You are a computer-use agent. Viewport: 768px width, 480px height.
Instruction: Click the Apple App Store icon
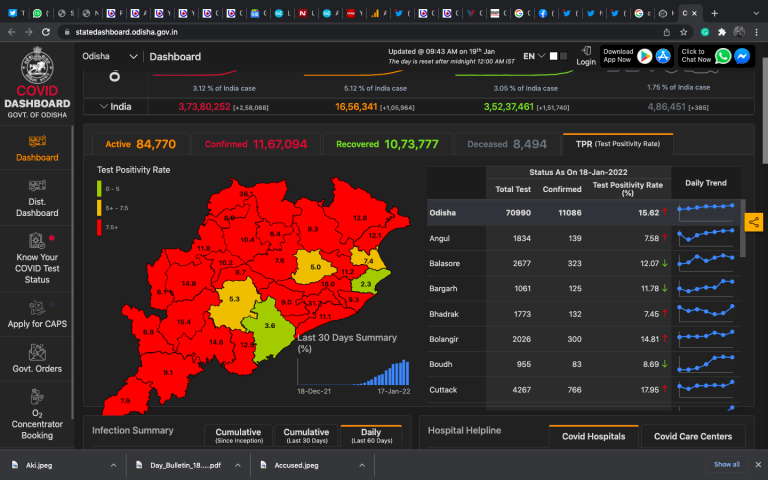pyautogui.click(x=663, y=56)
